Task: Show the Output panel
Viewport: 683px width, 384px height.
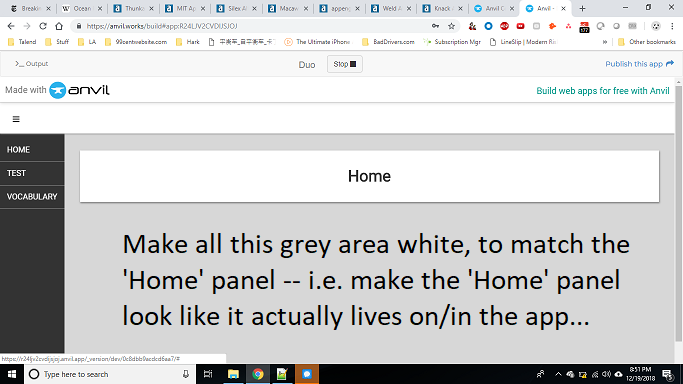Action: coord(31,64)
